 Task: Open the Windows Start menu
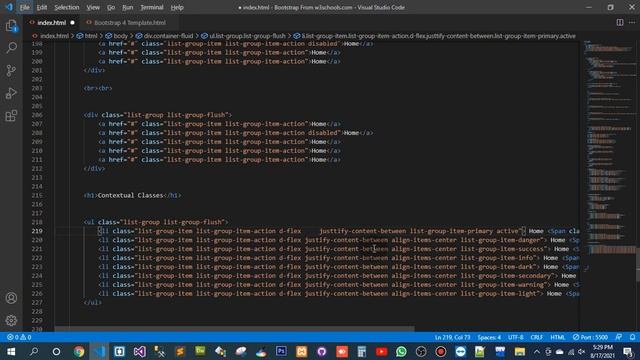pos(11,351)
